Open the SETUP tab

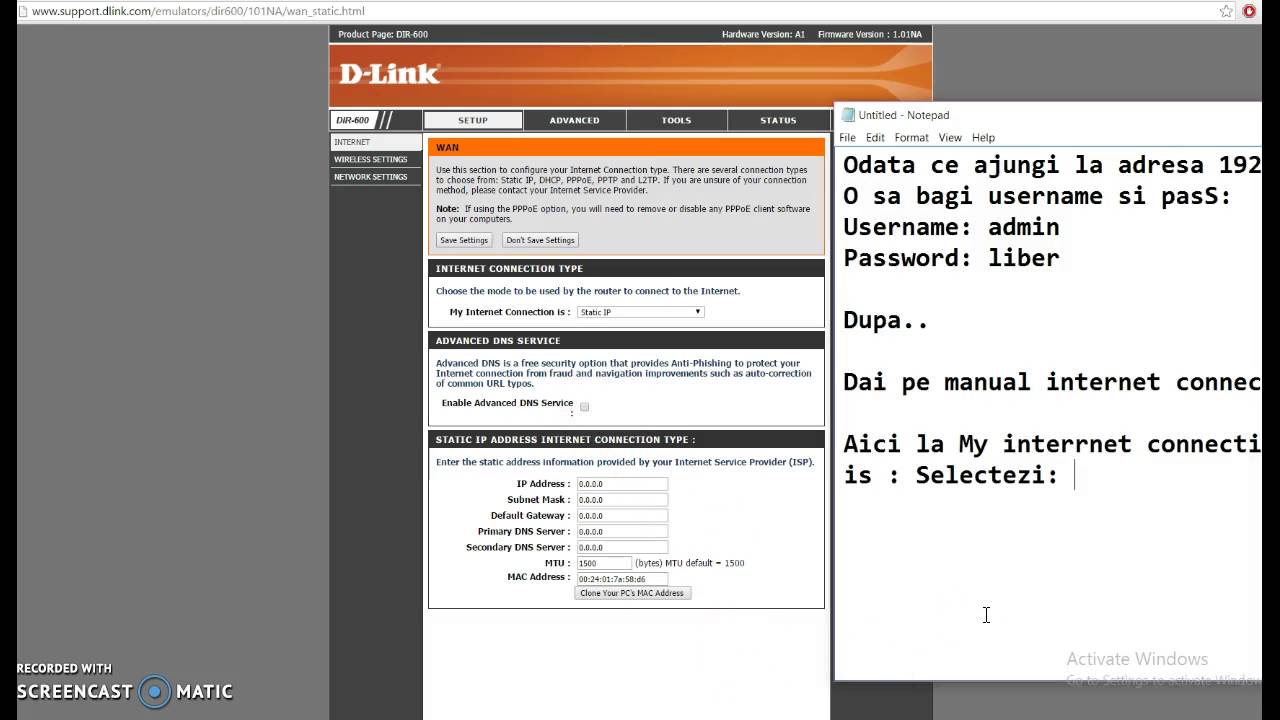coord(473,120)
